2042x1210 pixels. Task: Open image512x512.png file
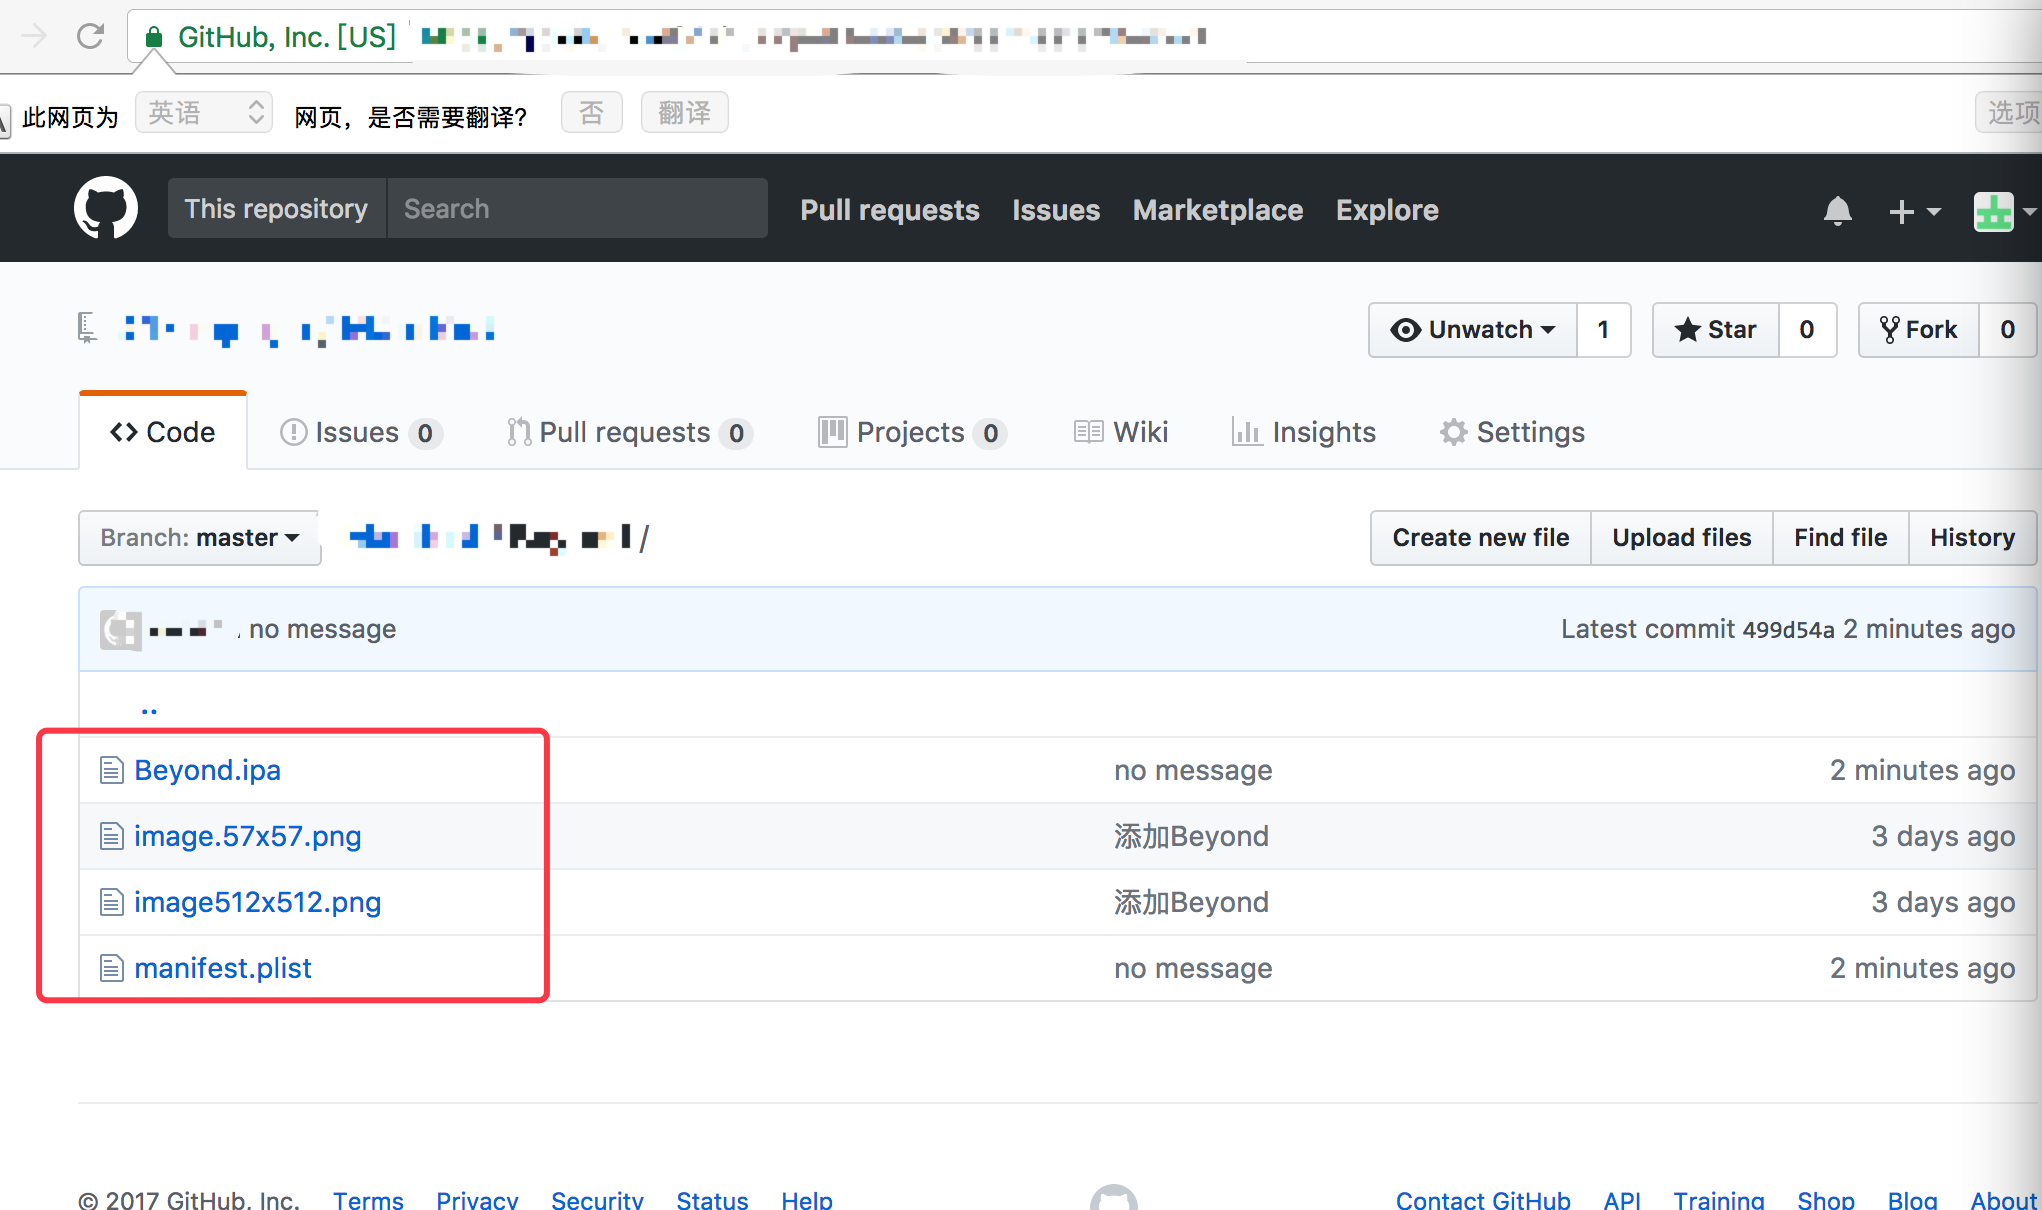[x=257, y=902]
